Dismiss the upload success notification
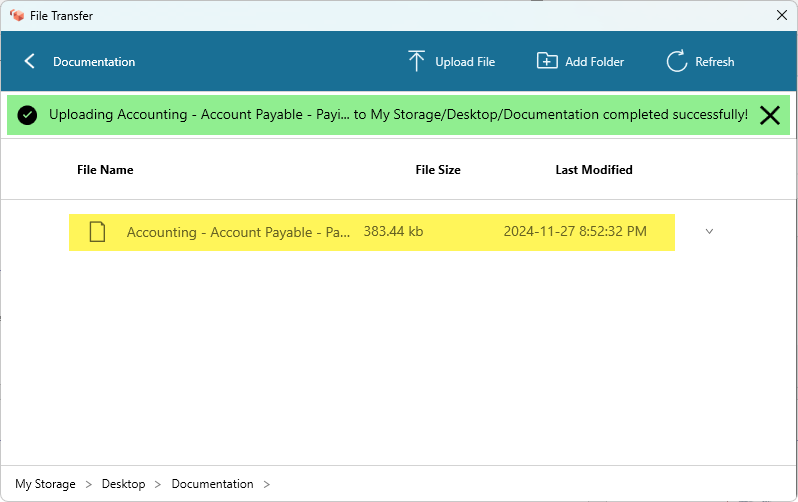This screenshot has width=798, height=502. 770,115
